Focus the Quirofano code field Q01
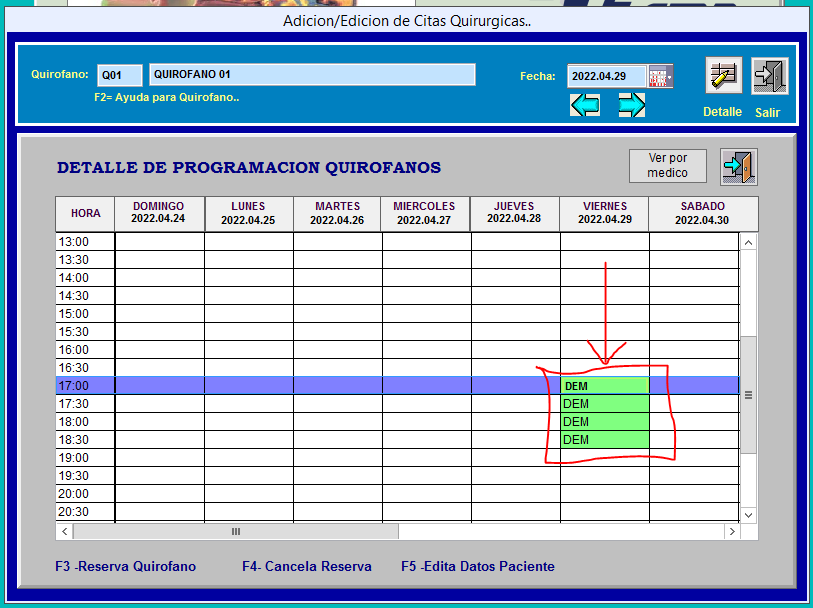This screenshot has height=608, width=813. pos(120,75)
